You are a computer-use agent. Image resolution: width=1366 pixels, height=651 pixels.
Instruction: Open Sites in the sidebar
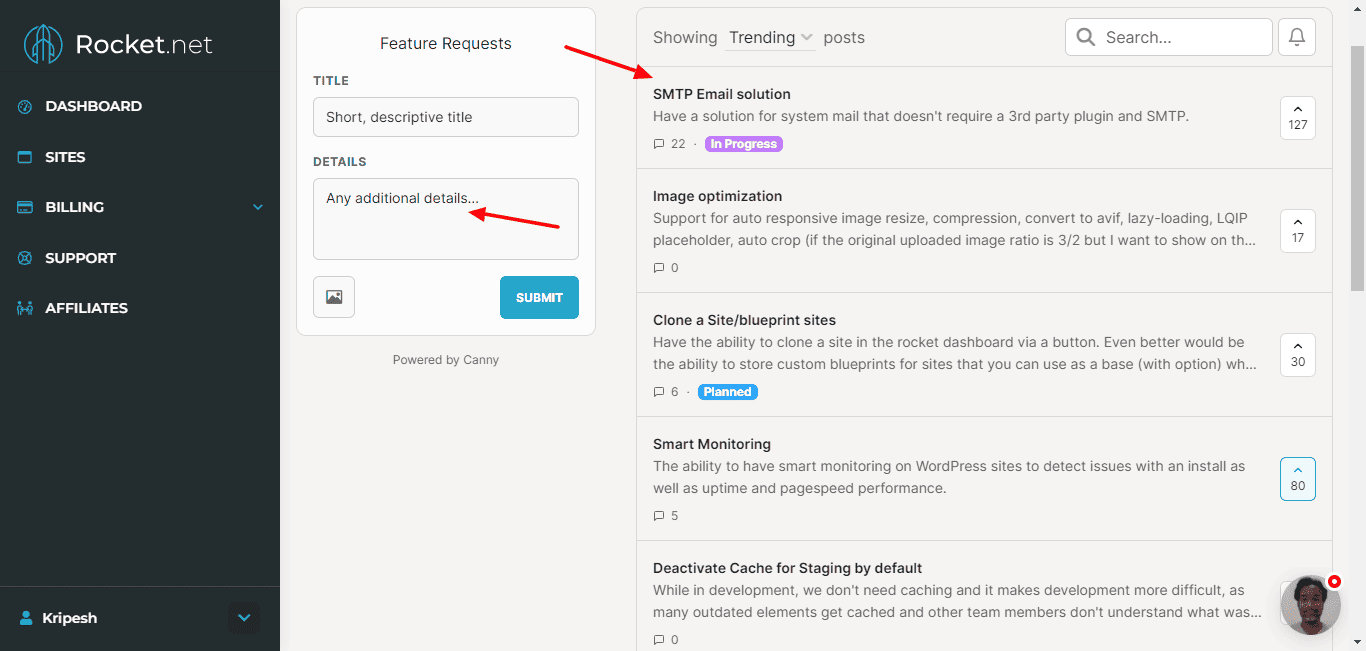65,157
